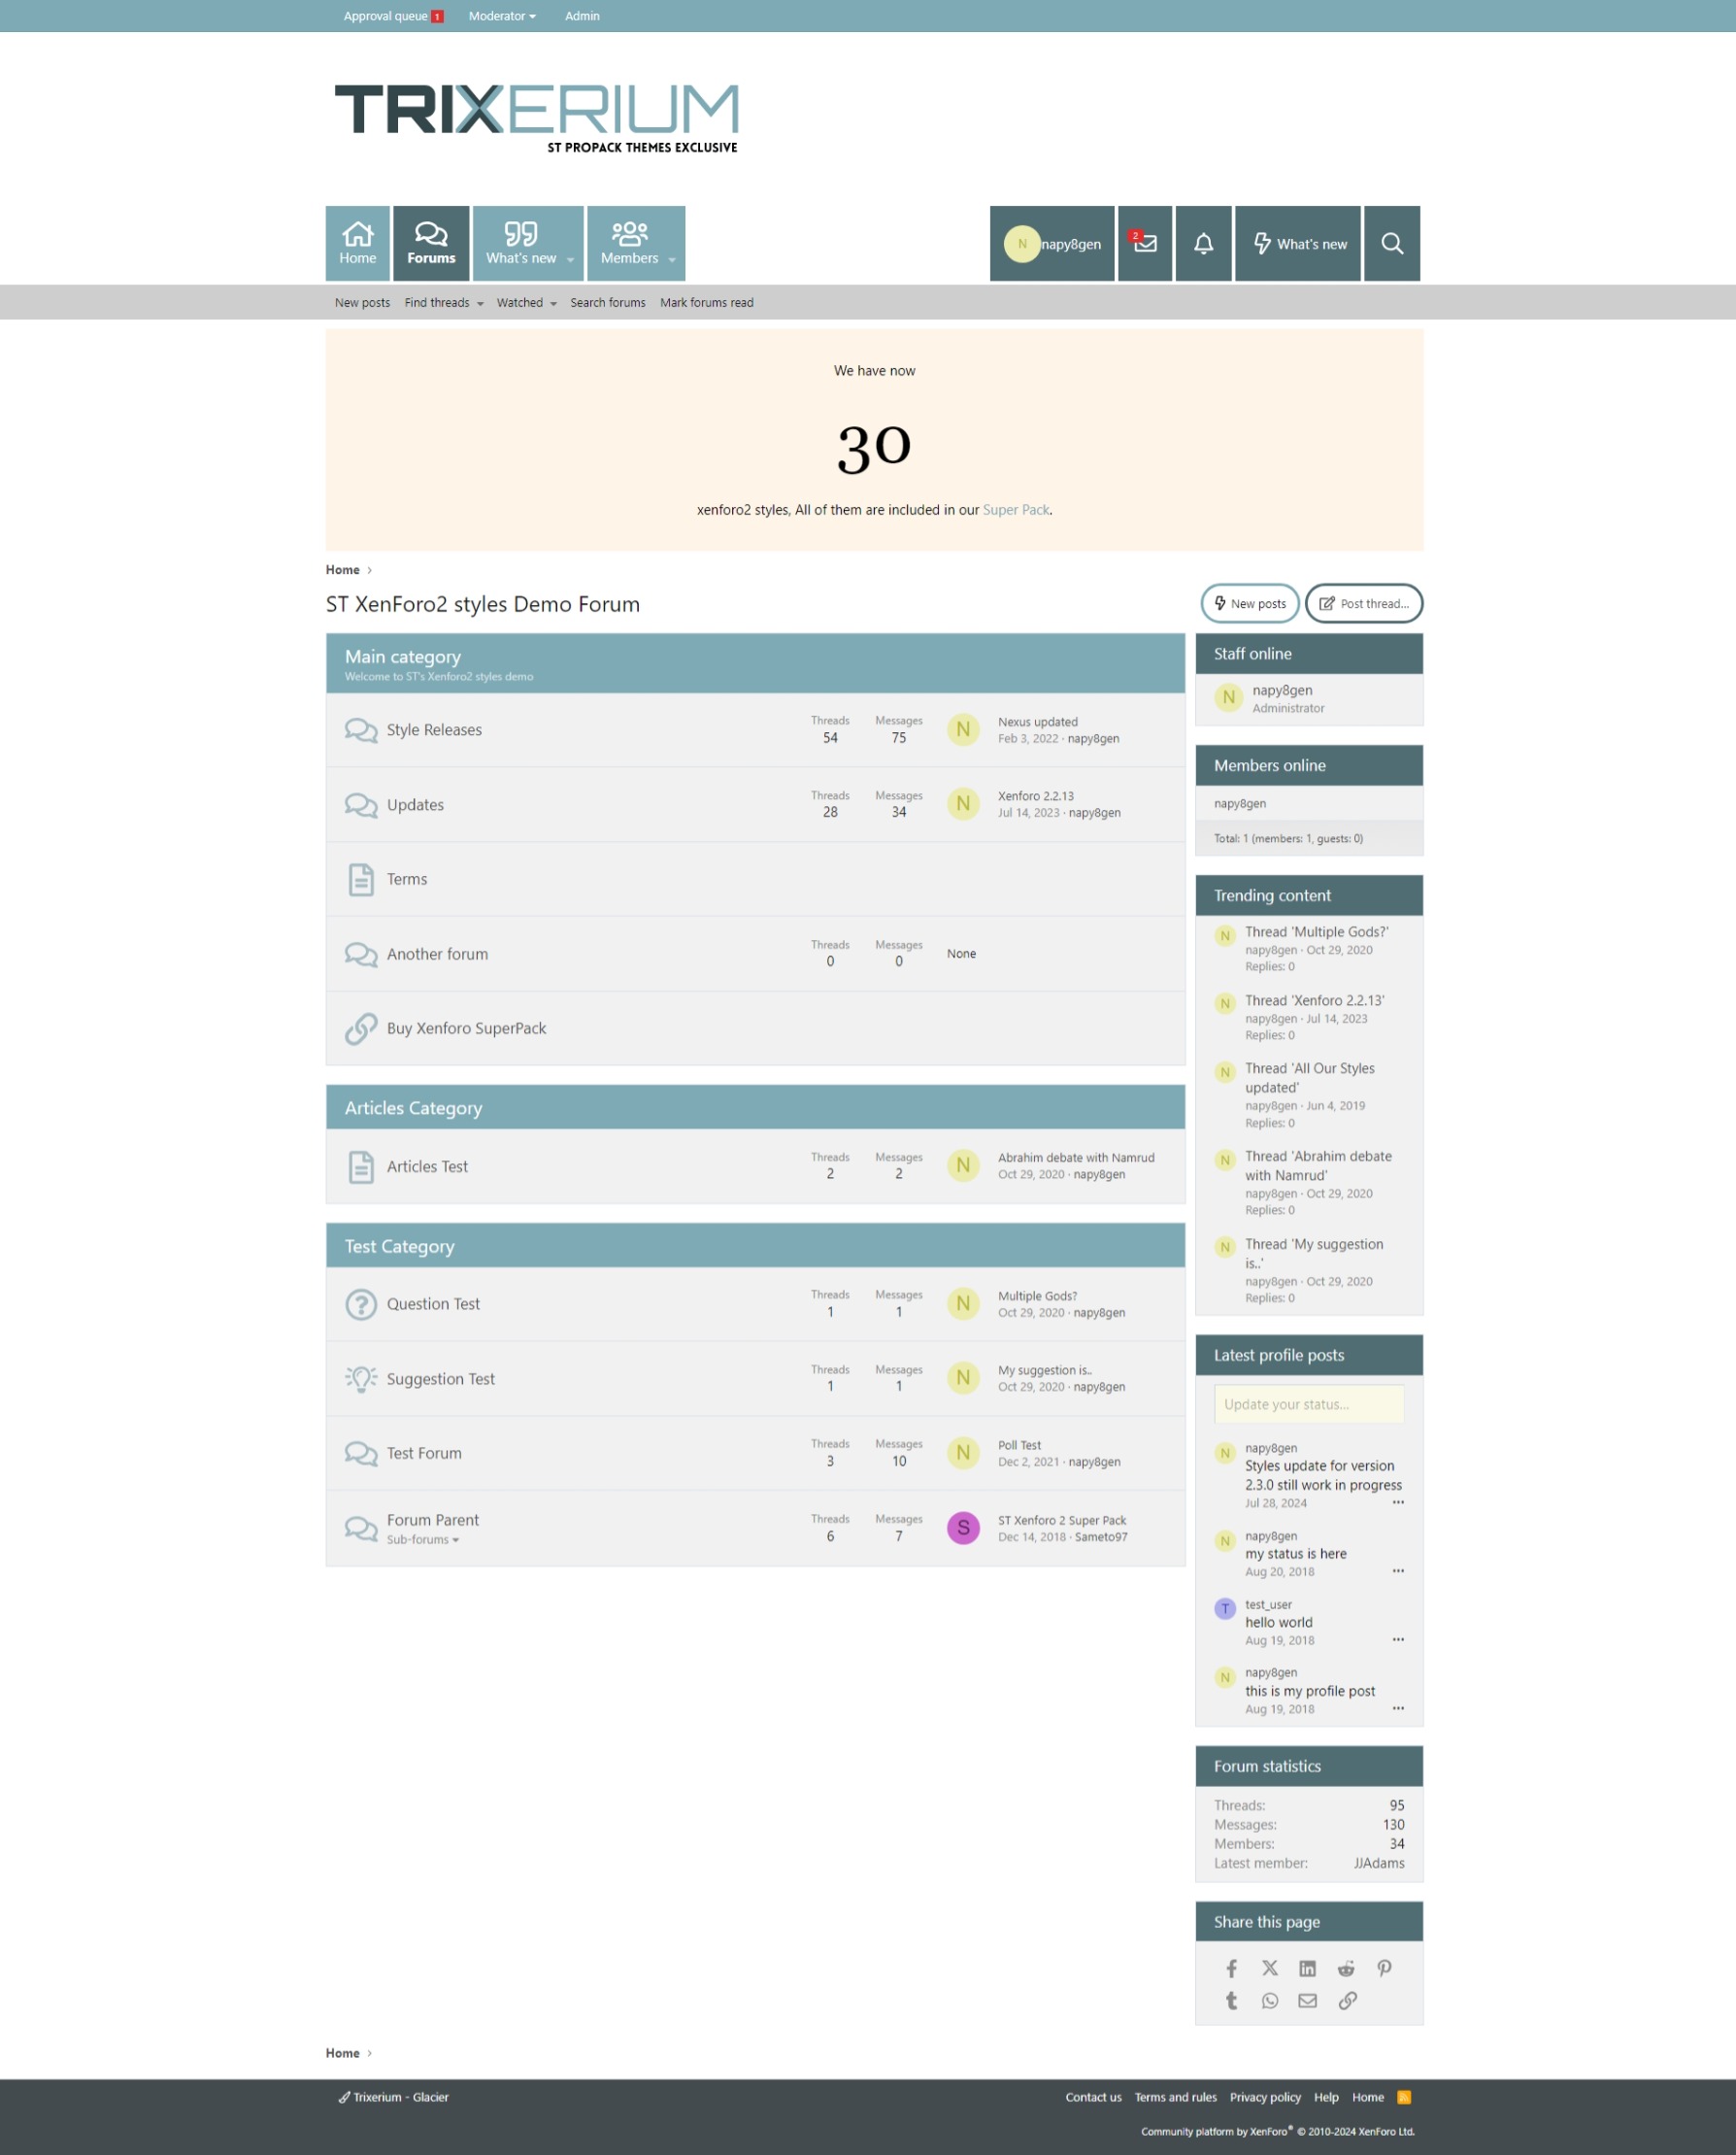The image size is (1736, 2155).
Task: Open the Super Pack link
Action: 1016,510
